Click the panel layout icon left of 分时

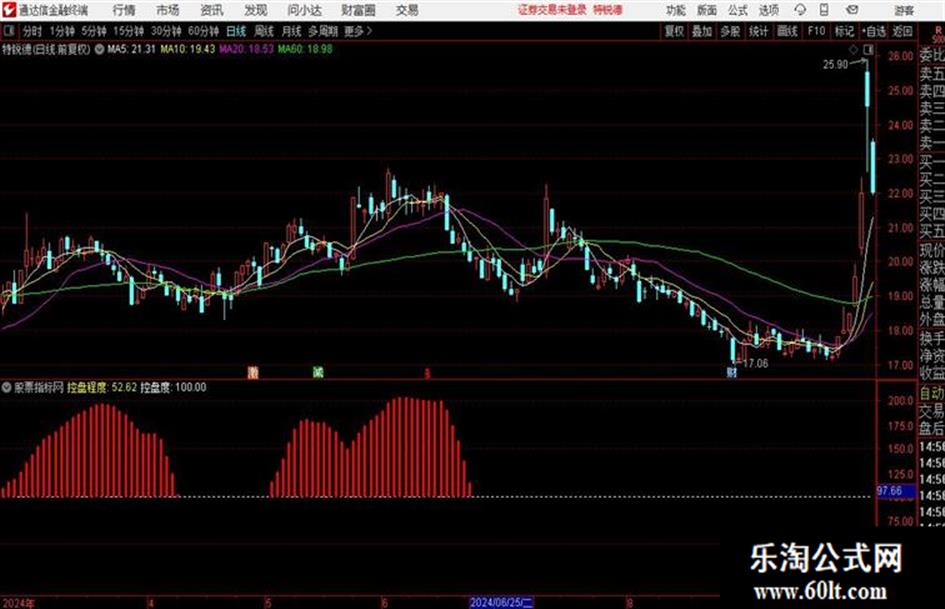[8, 31]
